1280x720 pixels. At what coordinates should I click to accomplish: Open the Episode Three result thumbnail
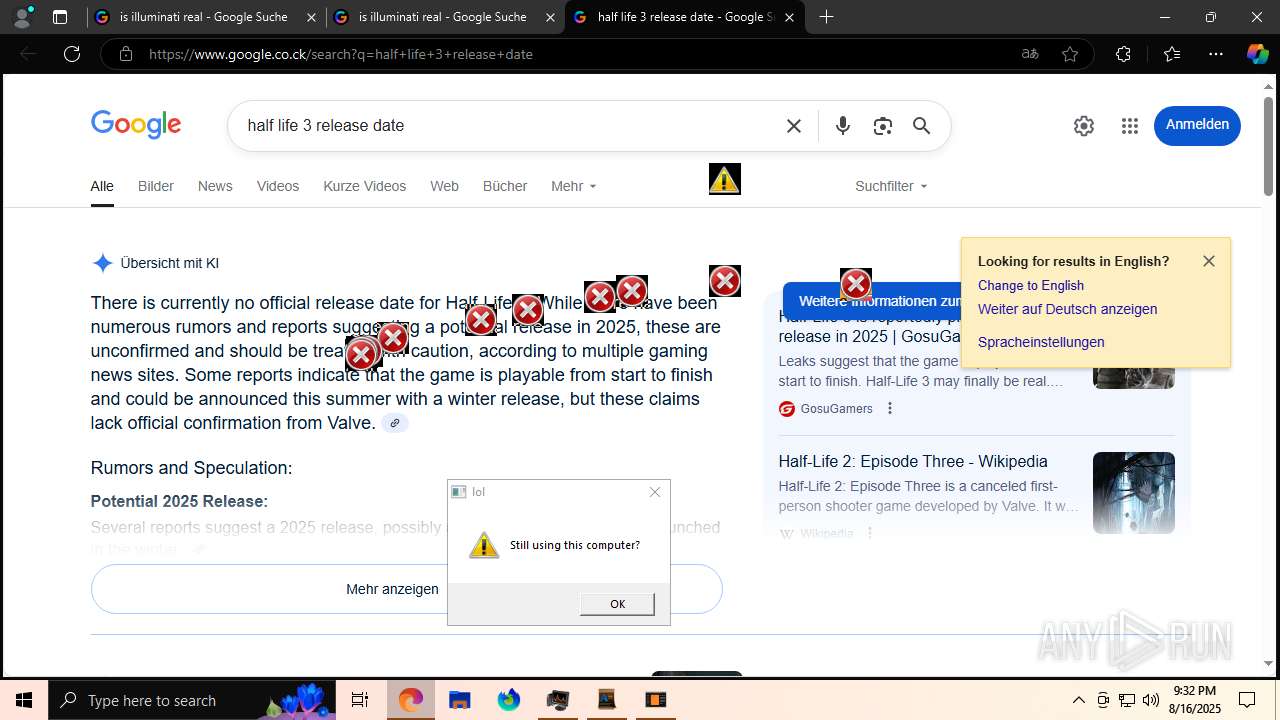tap(1134, 493)
